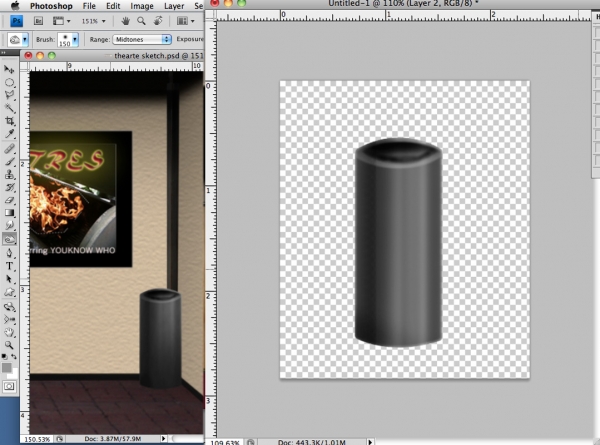Select the Elliptical Marquee tool
The width and height of the screenshot is (600, 445).
click(9, 82)
